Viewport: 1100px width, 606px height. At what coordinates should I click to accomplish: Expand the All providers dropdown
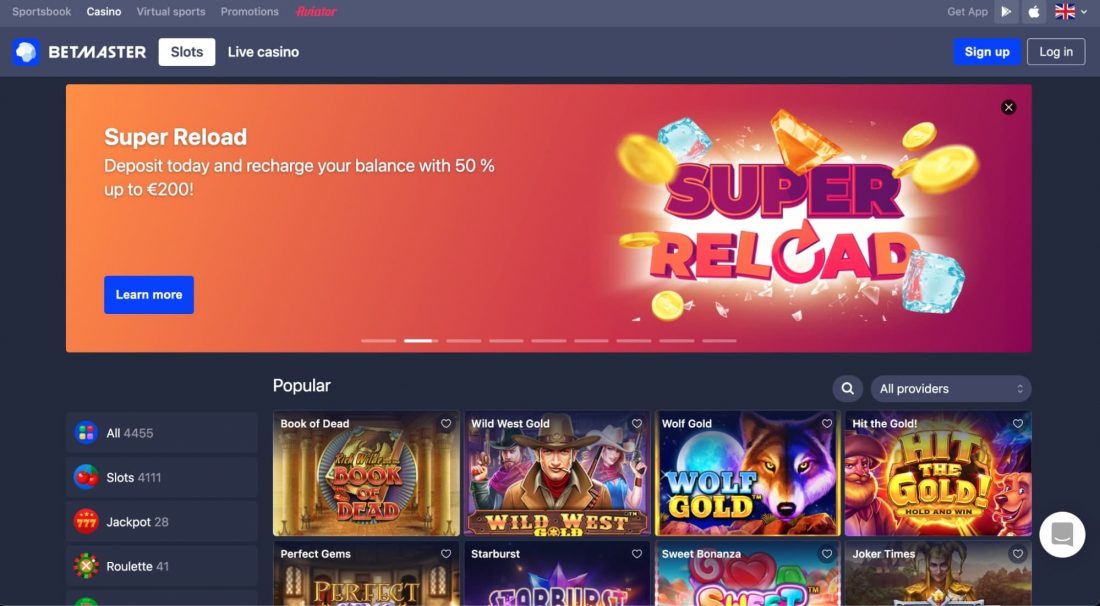click(x=951, y=389)
